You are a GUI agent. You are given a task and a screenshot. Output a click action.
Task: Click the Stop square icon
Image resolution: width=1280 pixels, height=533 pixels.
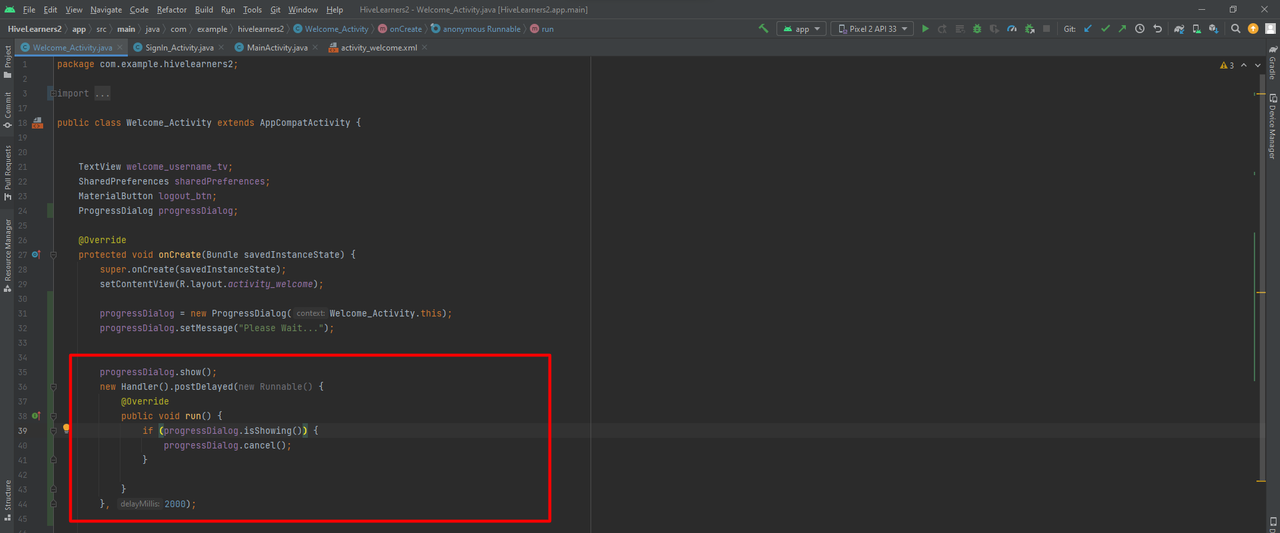(x=1047, y=29)
